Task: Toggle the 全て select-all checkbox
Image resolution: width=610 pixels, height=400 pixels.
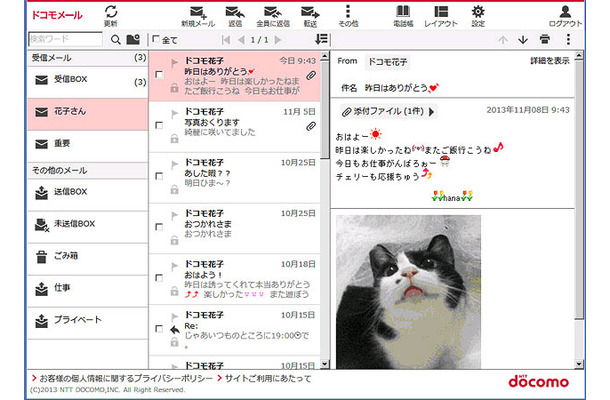Action: coord(156,39)
